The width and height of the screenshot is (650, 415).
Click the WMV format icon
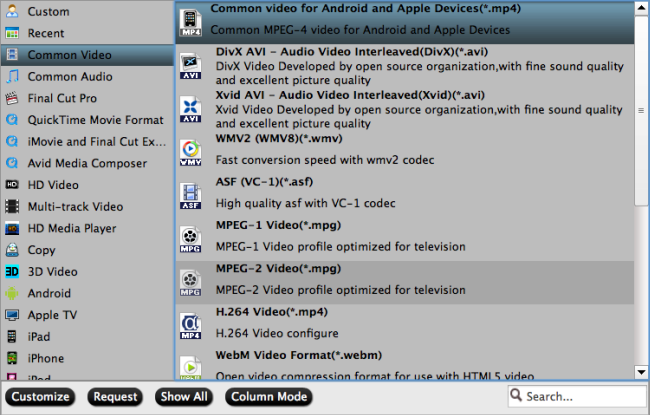pyautogui.click(x=191, y=153)
